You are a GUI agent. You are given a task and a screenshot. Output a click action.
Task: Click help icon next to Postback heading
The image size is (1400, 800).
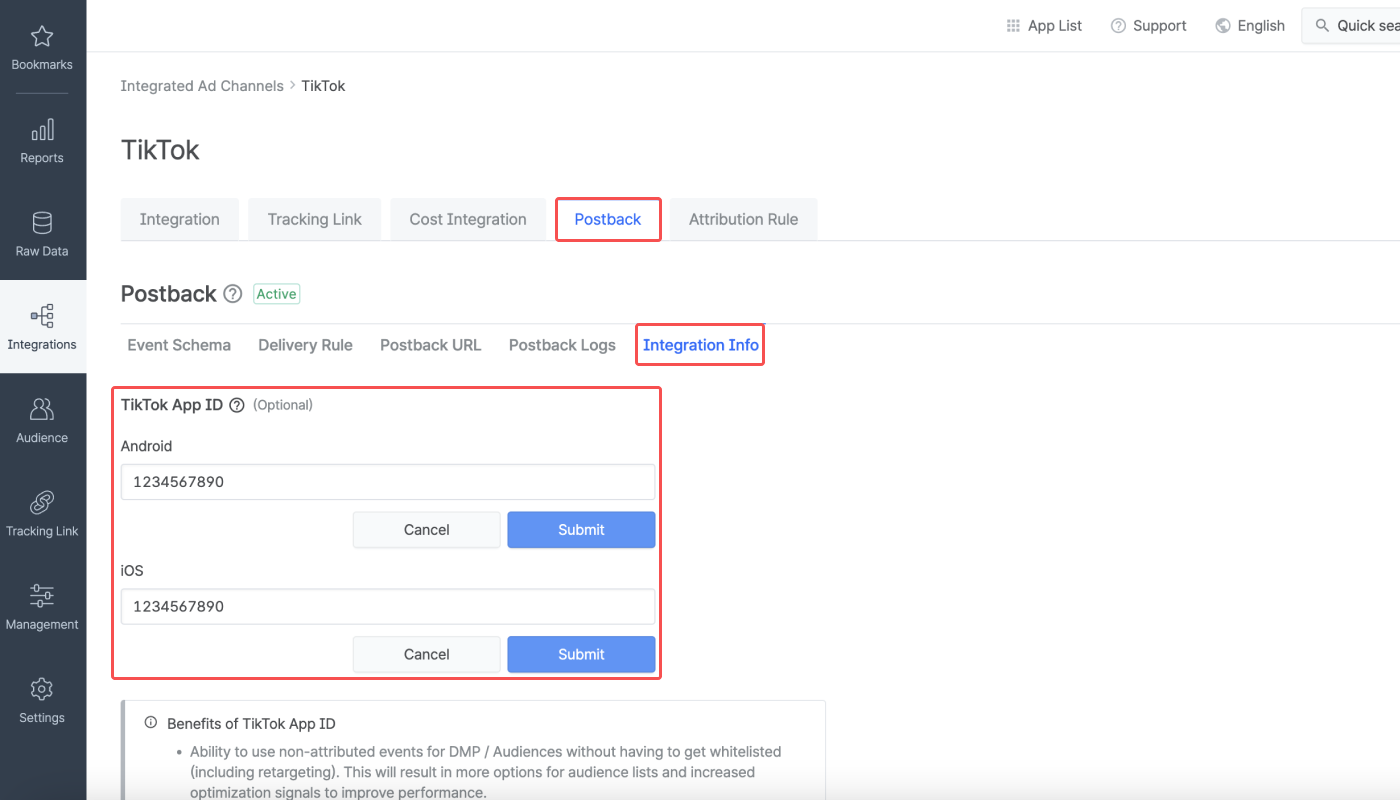click(x=232, y=294)
